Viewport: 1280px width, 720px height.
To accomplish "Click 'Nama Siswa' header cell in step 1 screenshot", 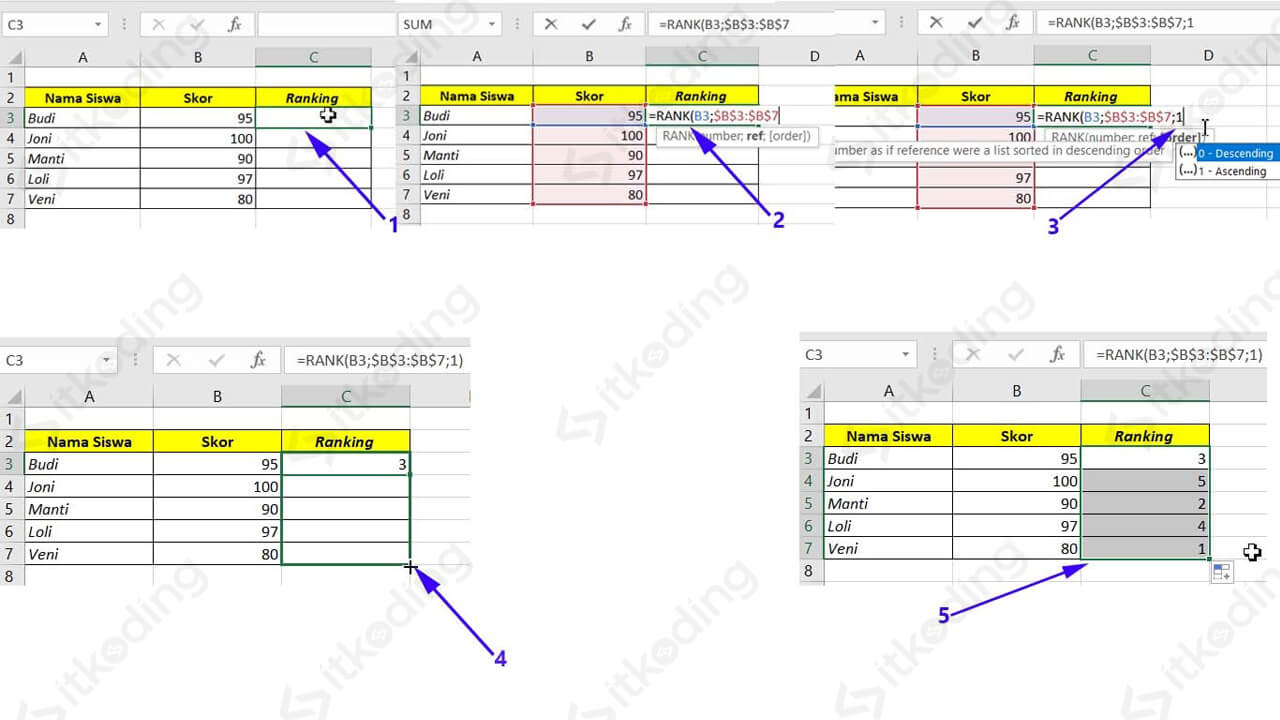I will (x=83, y=98).
